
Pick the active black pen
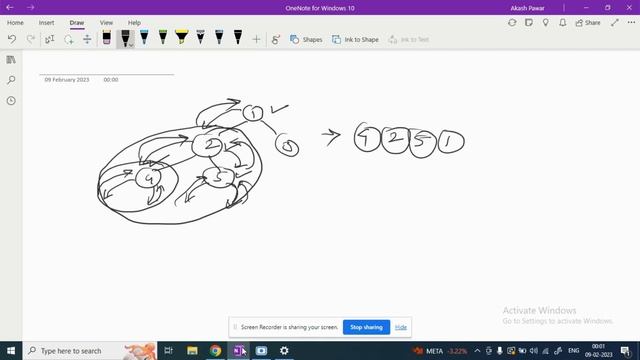pyautogui.click(x=125, y=38)
